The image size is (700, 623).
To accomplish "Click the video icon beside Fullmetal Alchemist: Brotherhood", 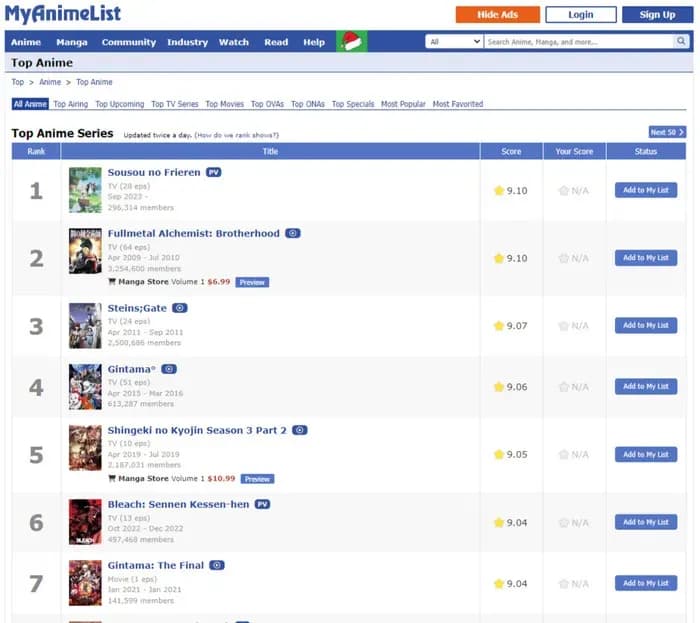I will click(x=293, y=233).
